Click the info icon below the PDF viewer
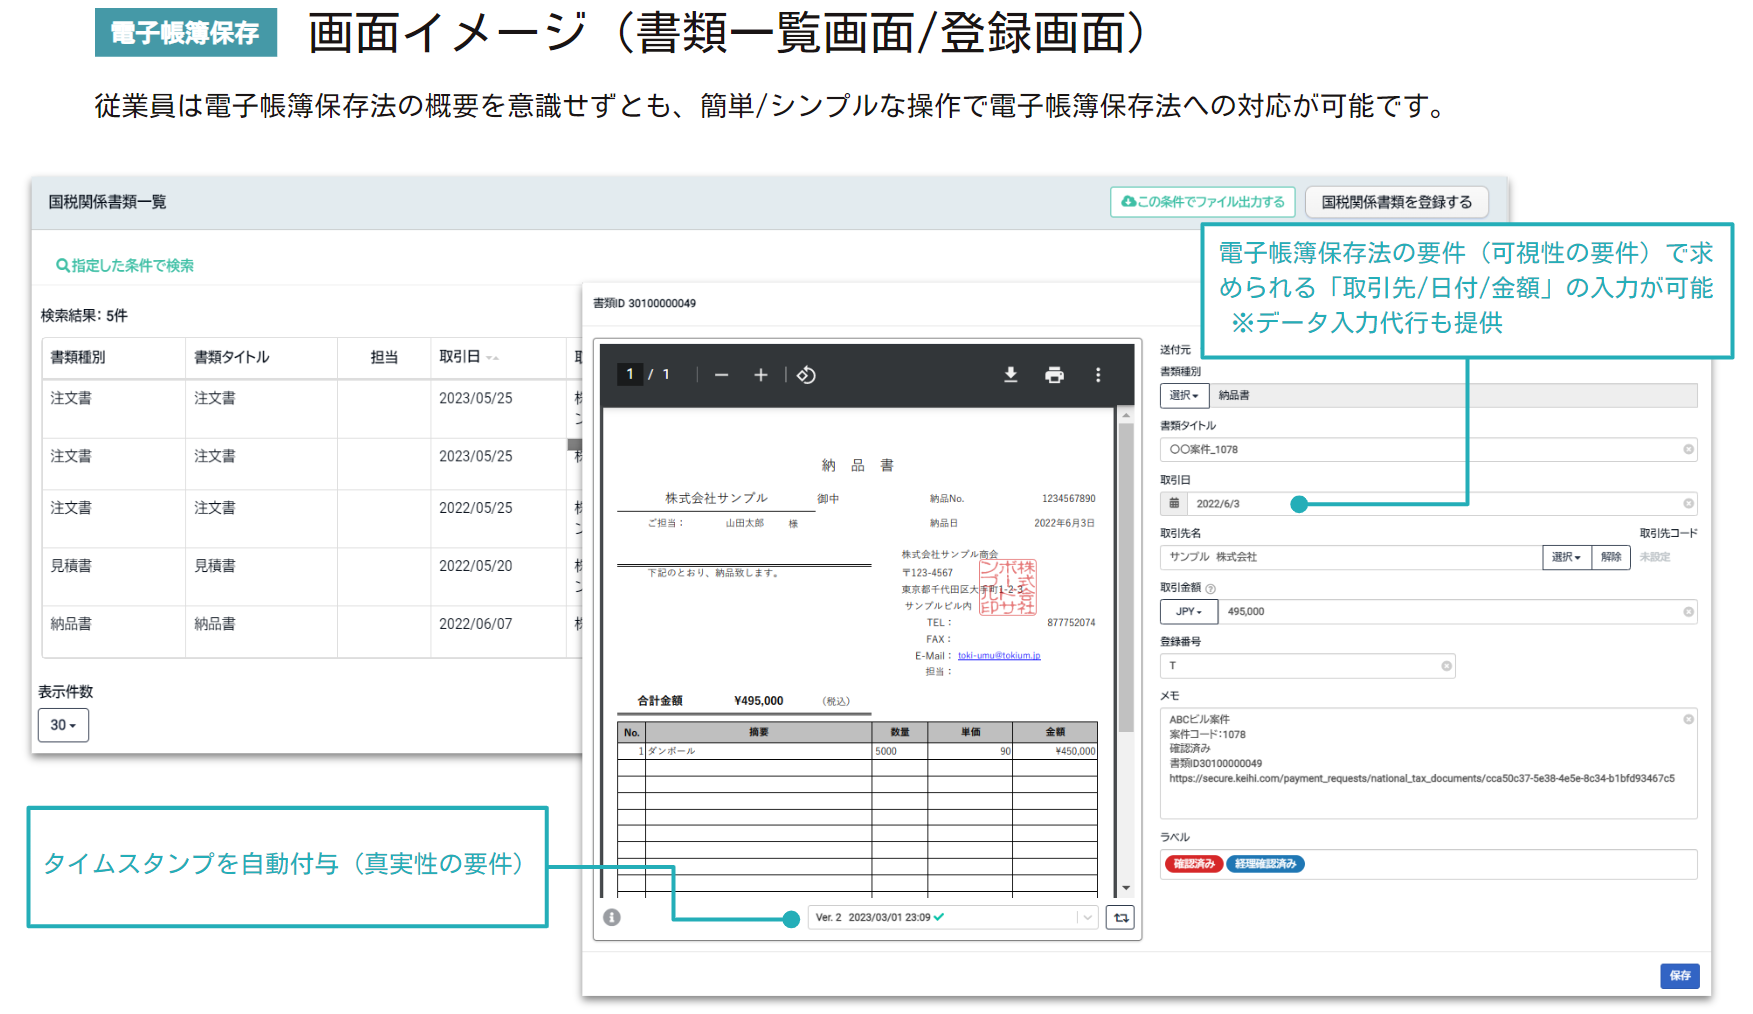This screenshot has width=1753, height=1014. pos(612,917)
